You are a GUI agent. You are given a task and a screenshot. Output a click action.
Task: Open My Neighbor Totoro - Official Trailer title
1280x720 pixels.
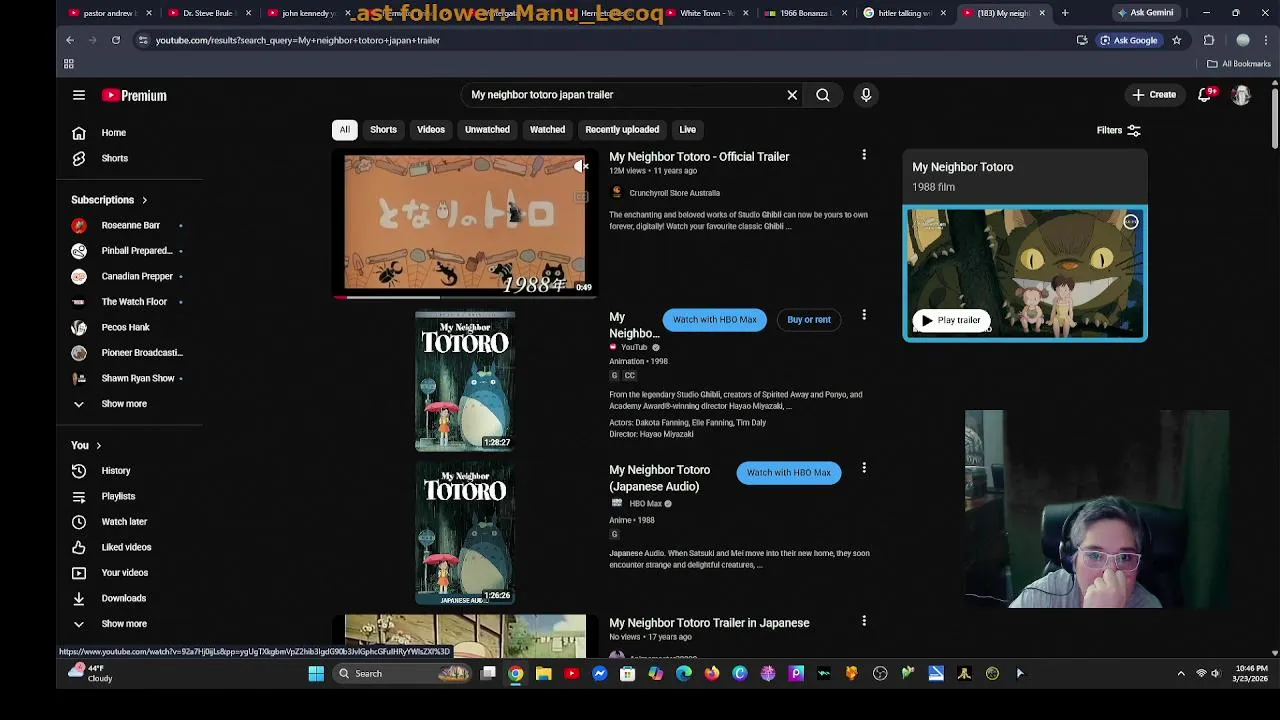699,157
